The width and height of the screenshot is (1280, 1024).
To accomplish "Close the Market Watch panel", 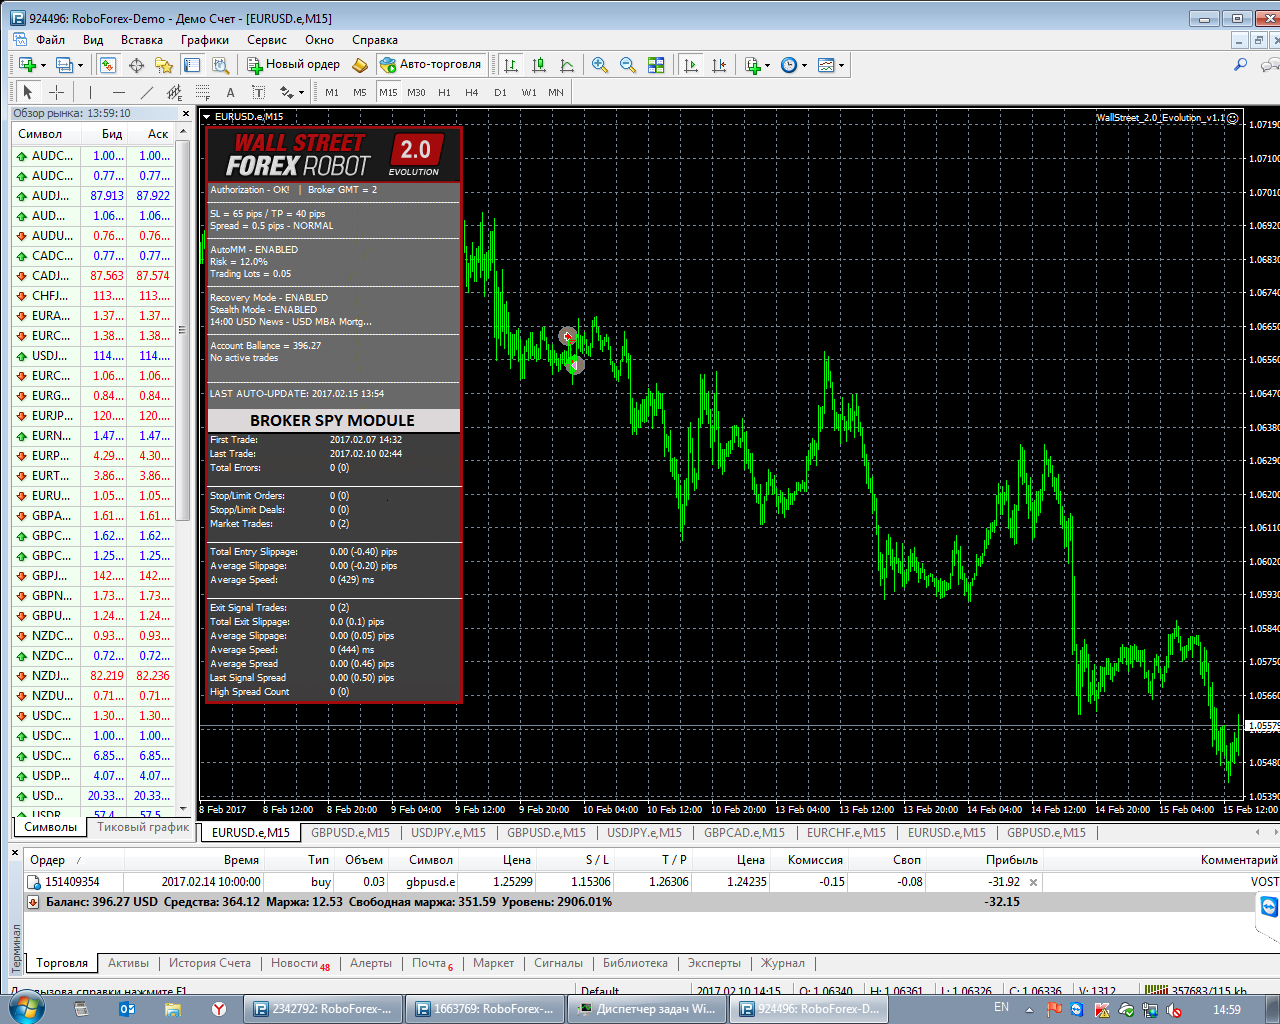I will coord(185,113).
